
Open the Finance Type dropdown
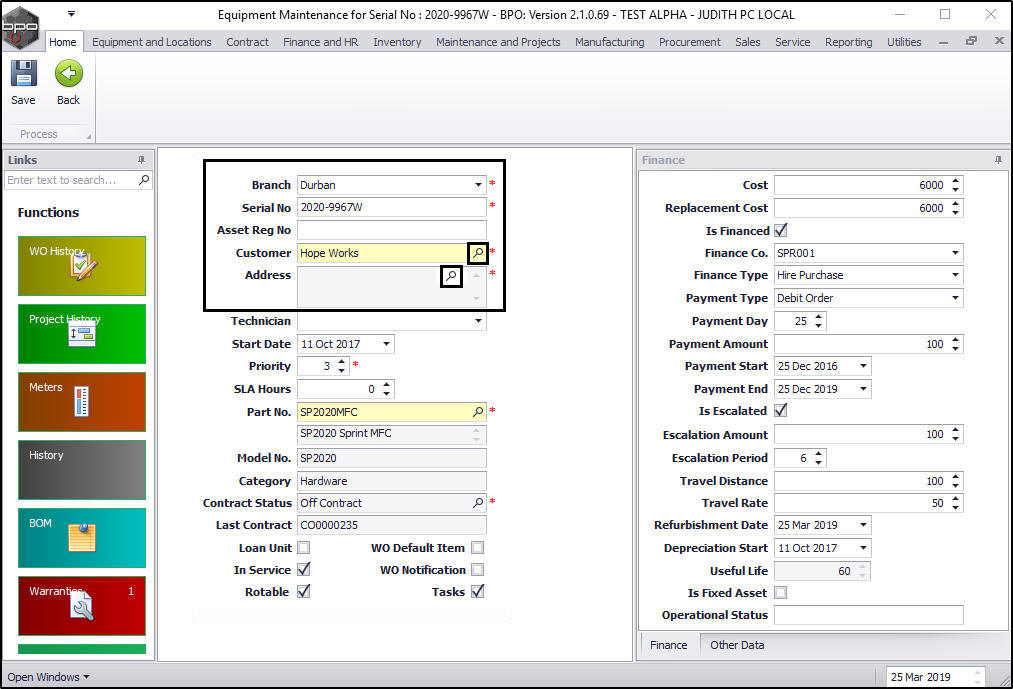point(955,275)
